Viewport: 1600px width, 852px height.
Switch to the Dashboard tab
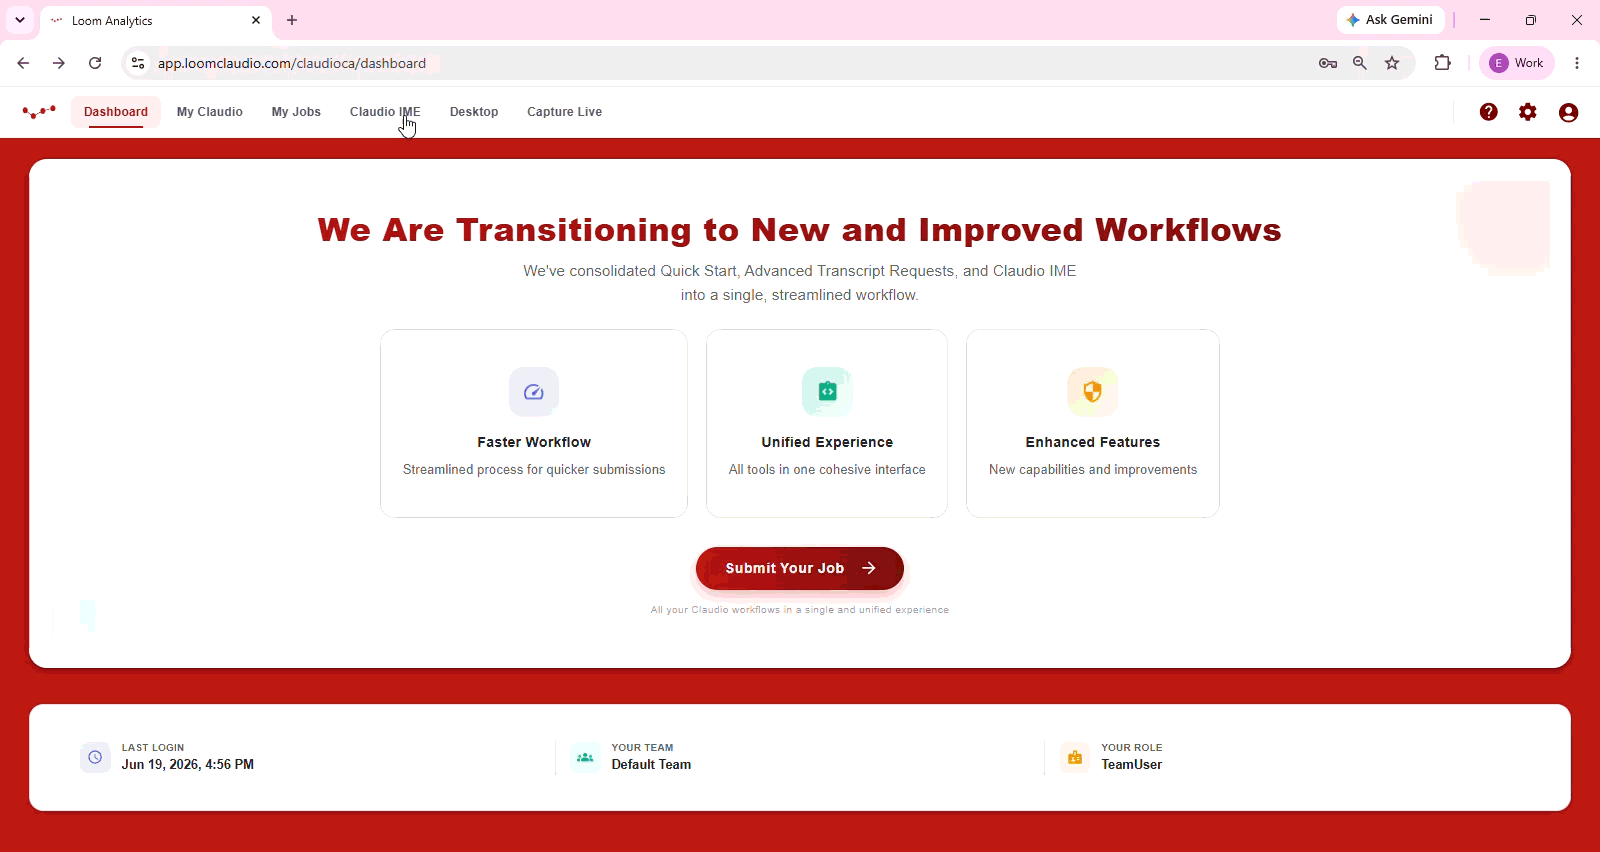[x=116, y=112]
